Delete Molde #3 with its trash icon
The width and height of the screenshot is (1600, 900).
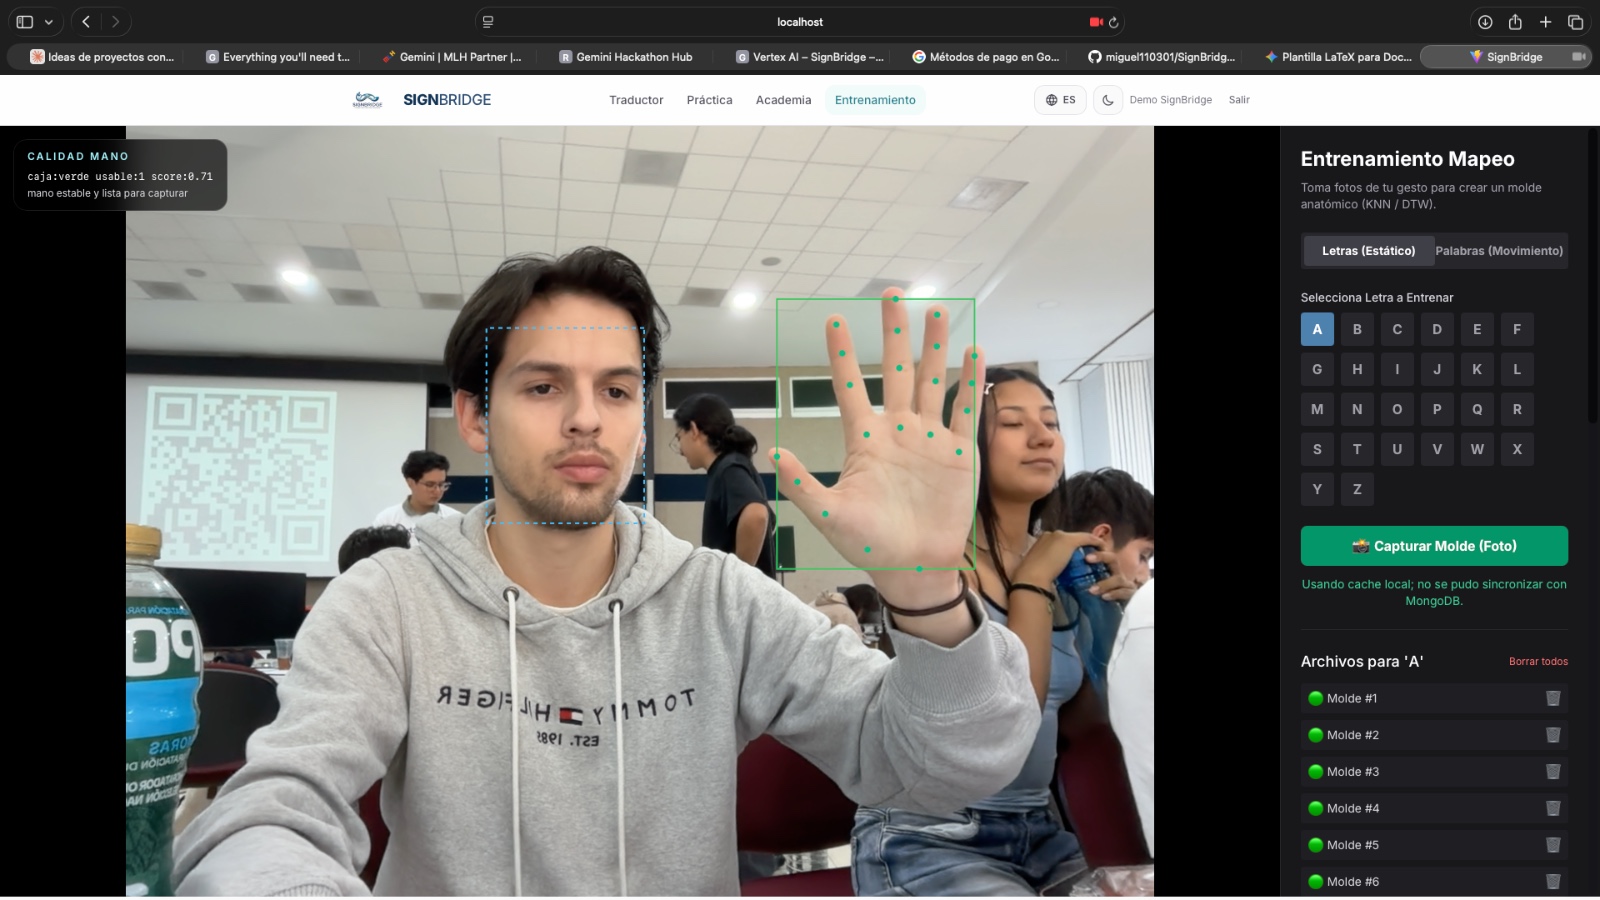click(x=1553, y=771)
